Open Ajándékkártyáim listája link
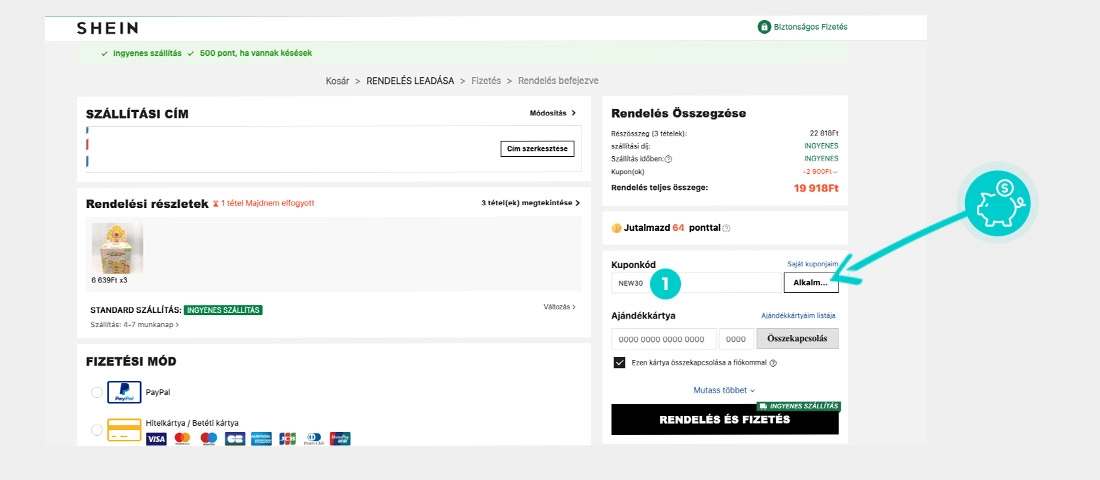 point(798,316)
